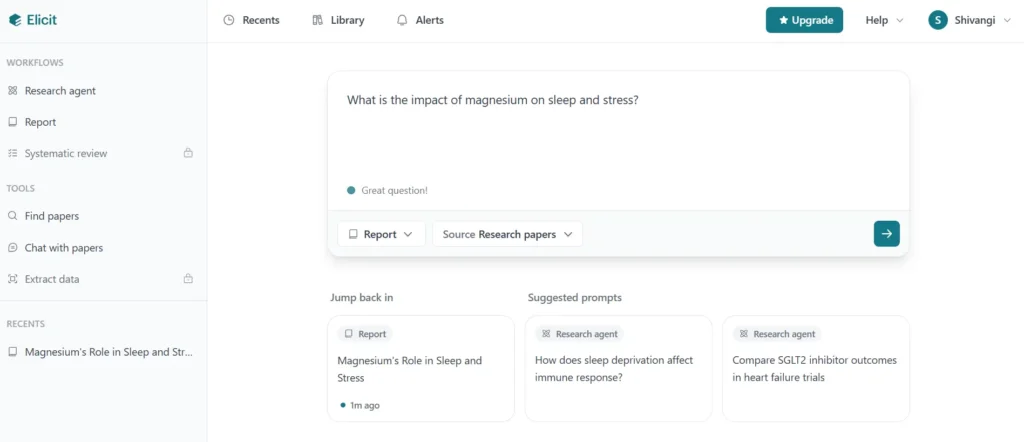Screen dimensions: 1024x442
Task: Click the chevron beside Shivangi
Action: click(1006, 20)
